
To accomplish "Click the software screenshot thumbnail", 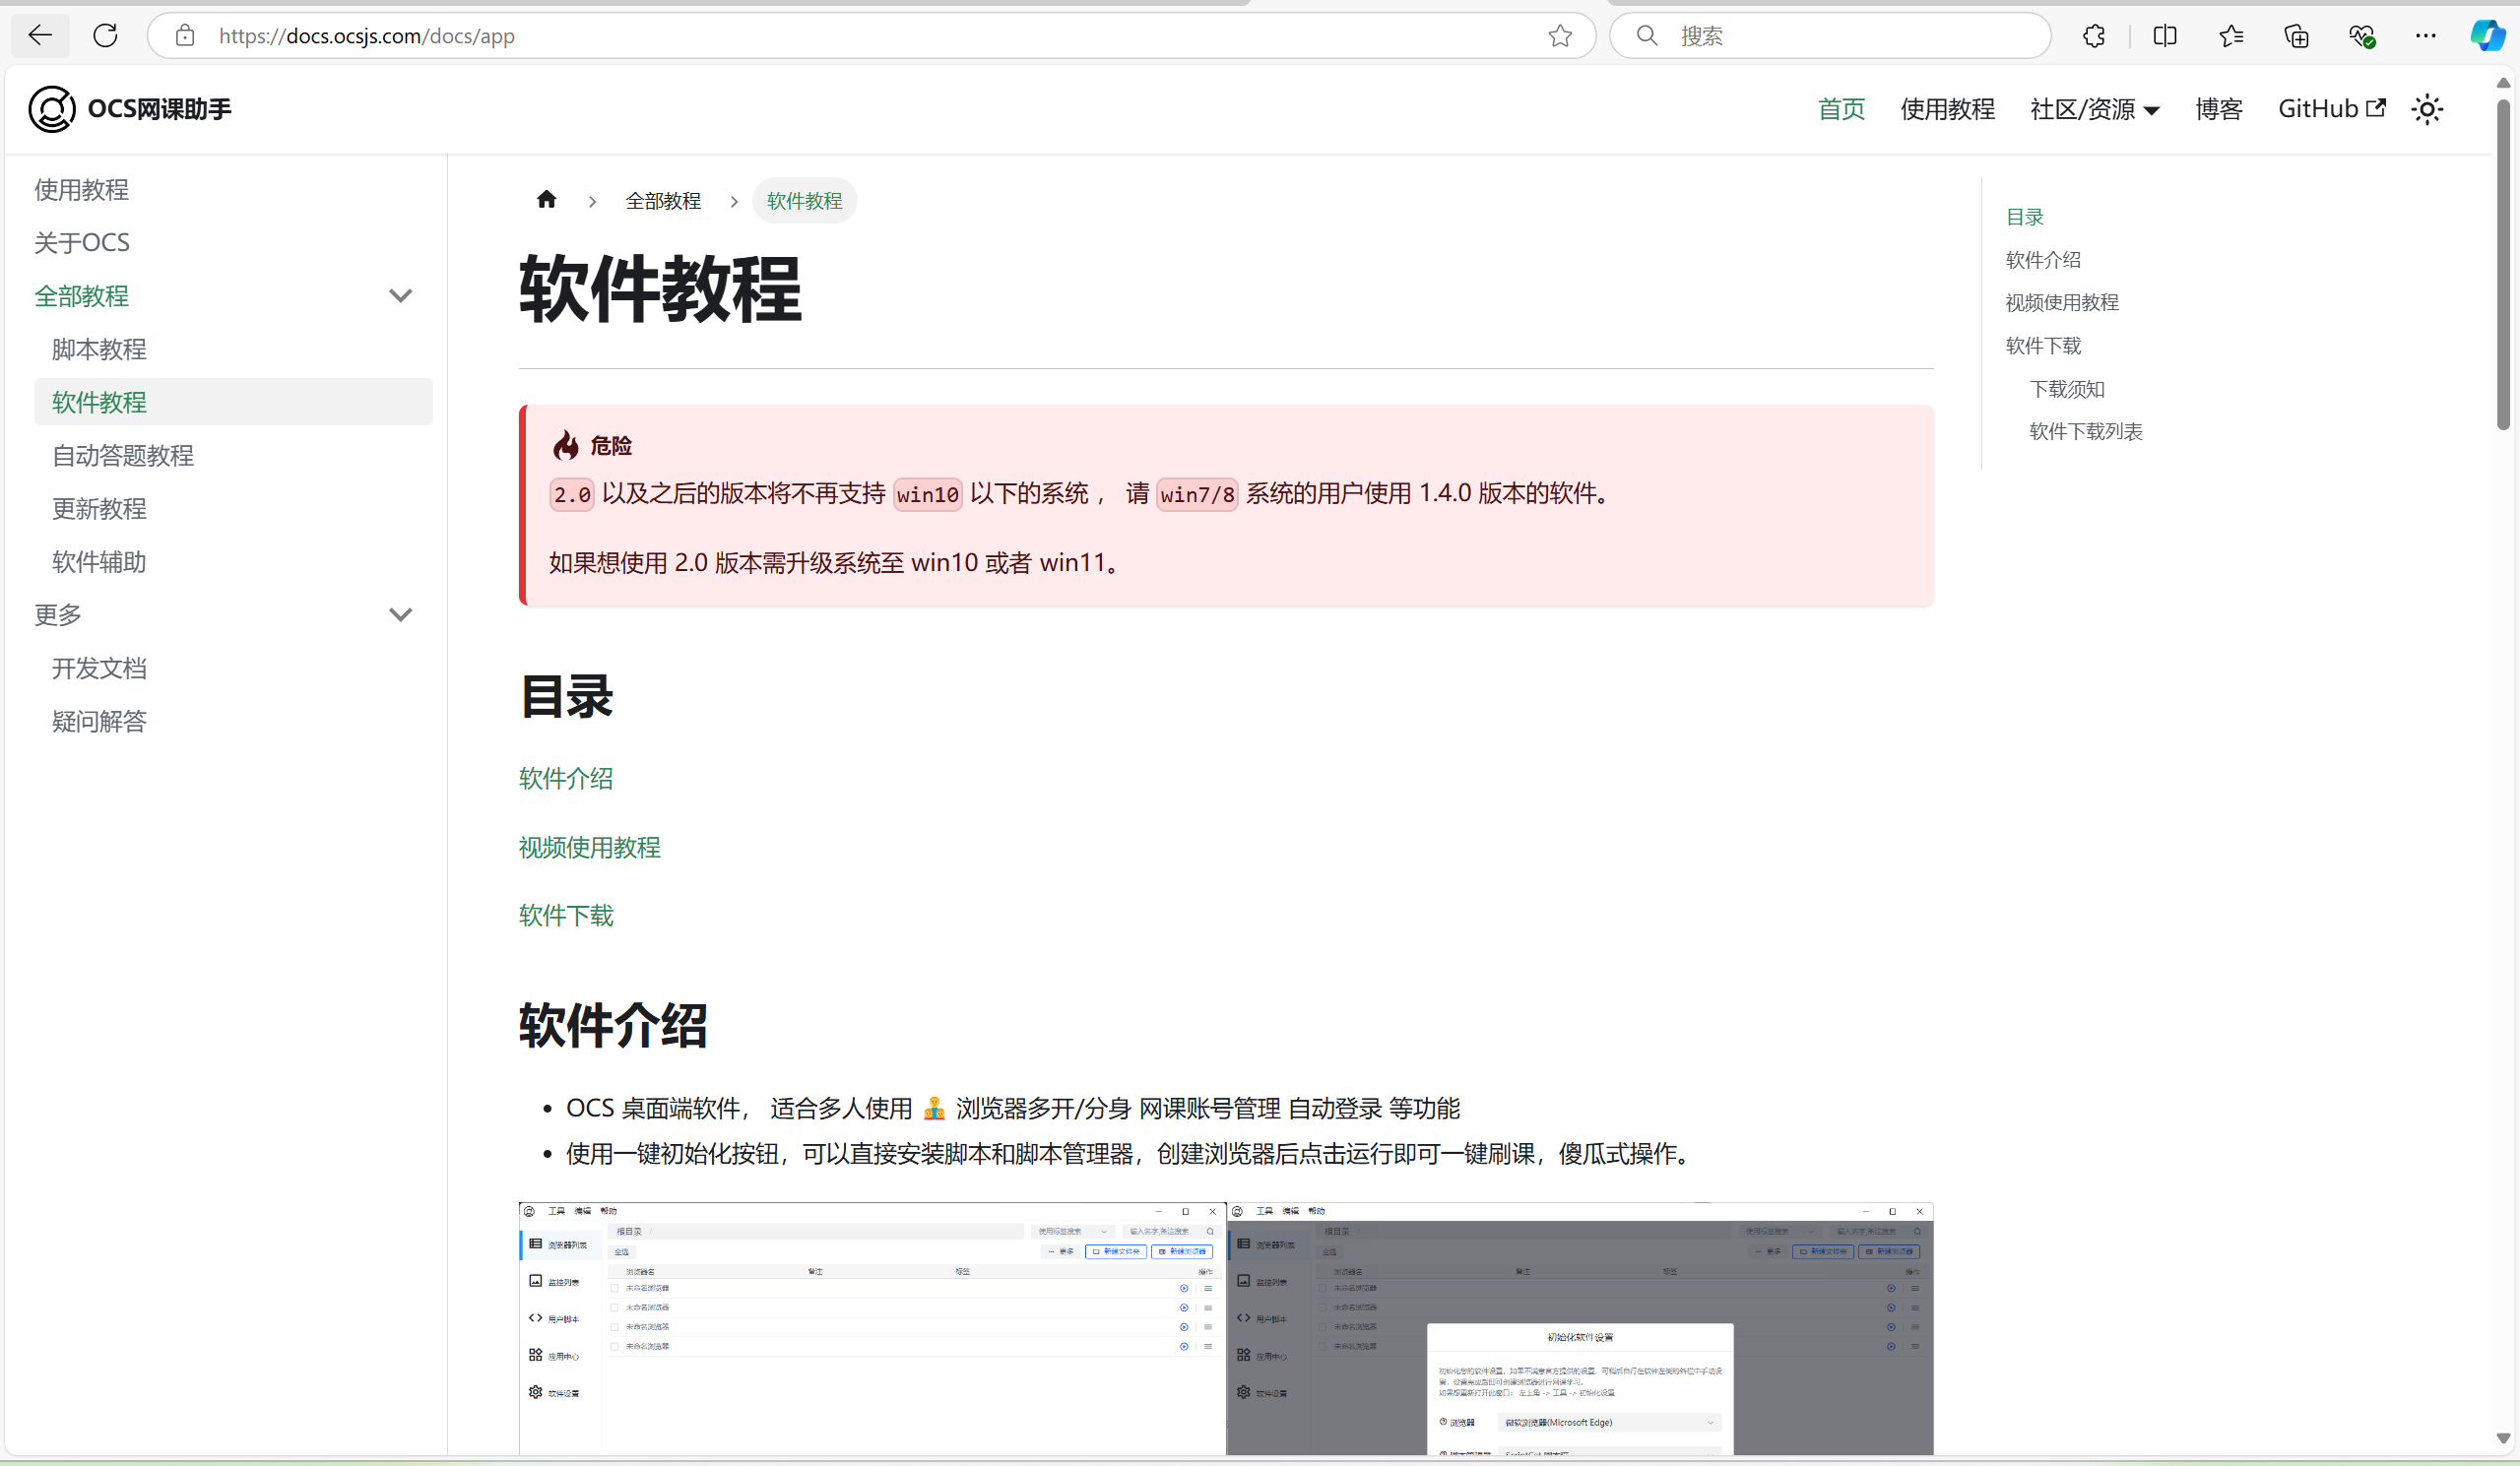I will [1225, 1328].
